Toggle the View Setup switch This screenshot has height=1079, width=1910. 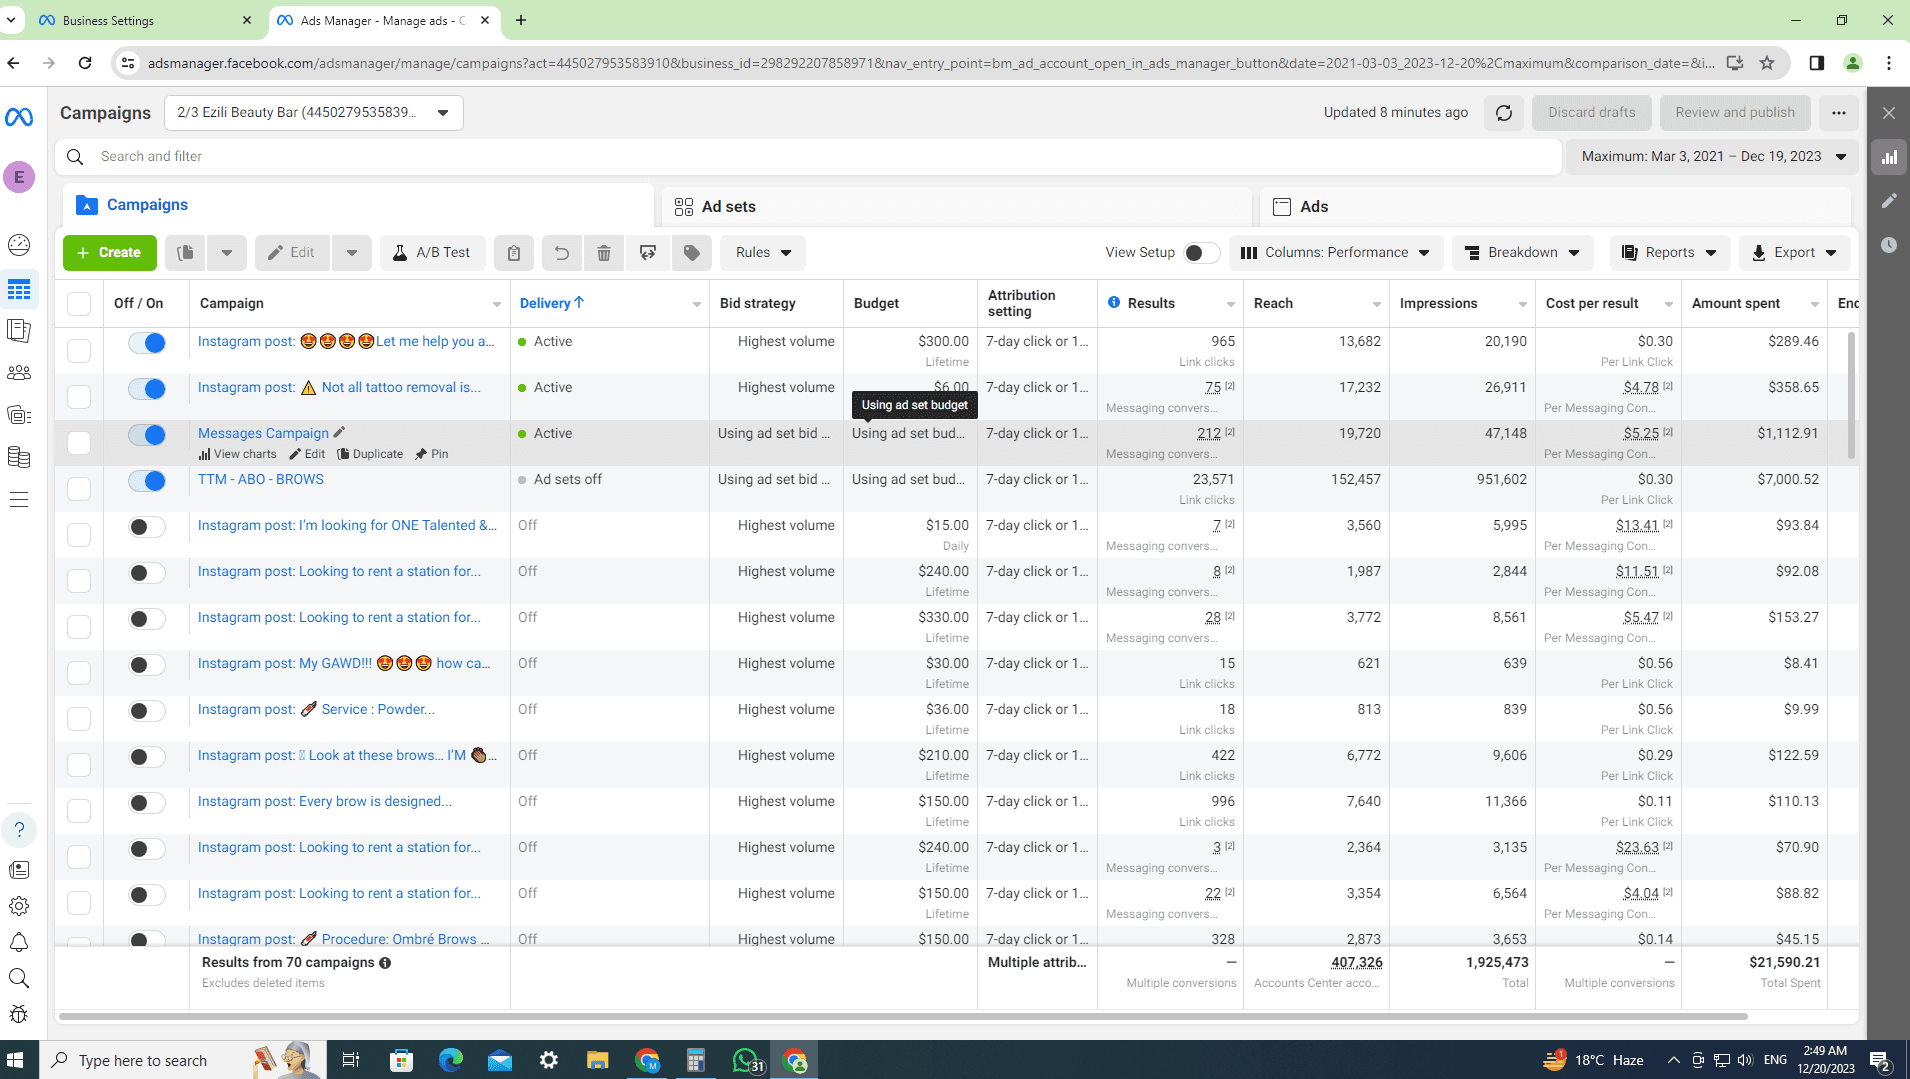pos(1200,253)
